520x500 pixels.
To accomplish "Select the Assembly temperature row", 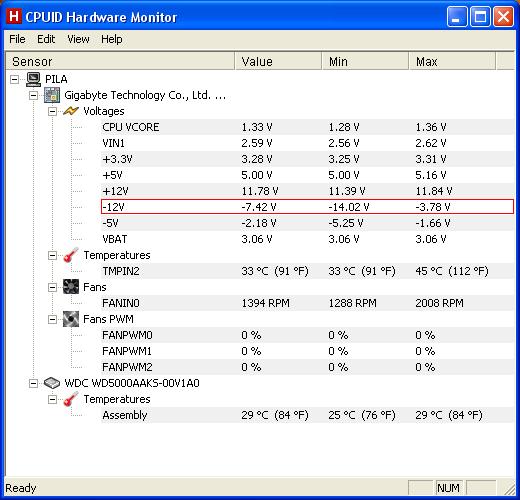I will [x=307, y=415].
